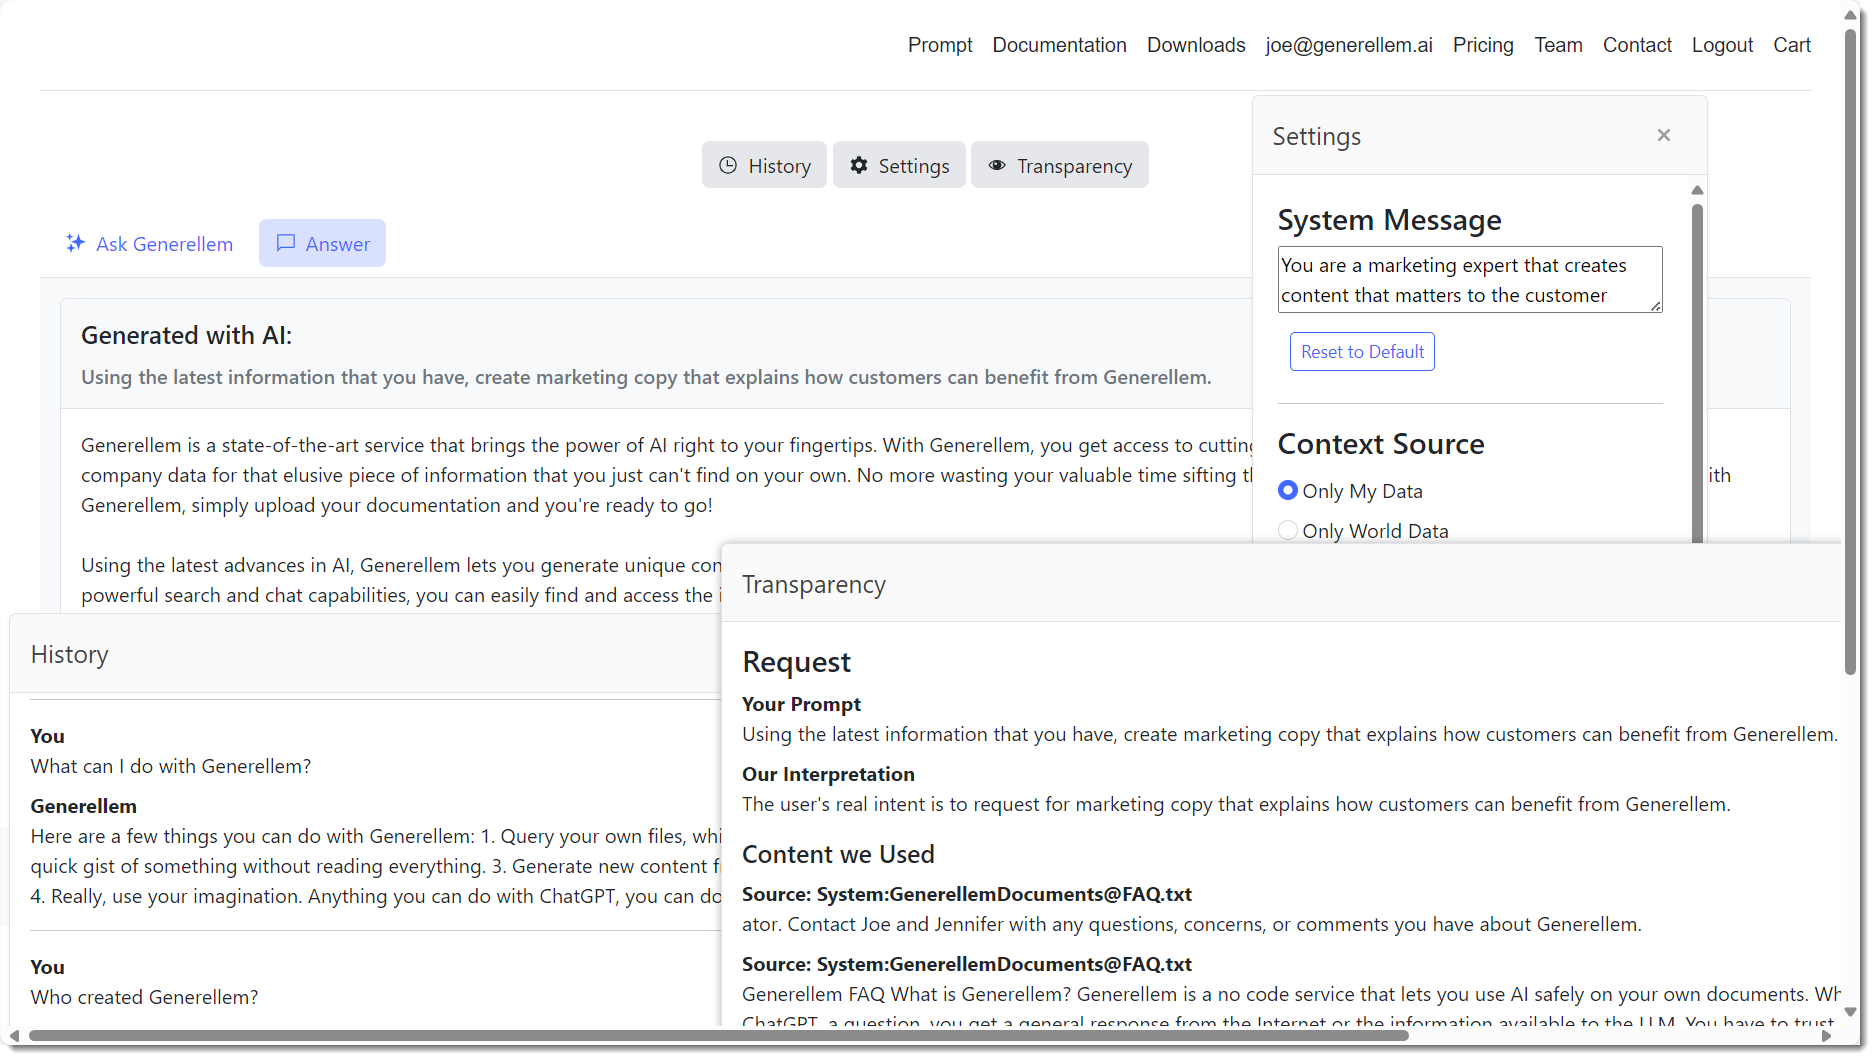Close the Settings panel with the X
This screenshot has width=1875, height=1060.
click(1663, 135)
